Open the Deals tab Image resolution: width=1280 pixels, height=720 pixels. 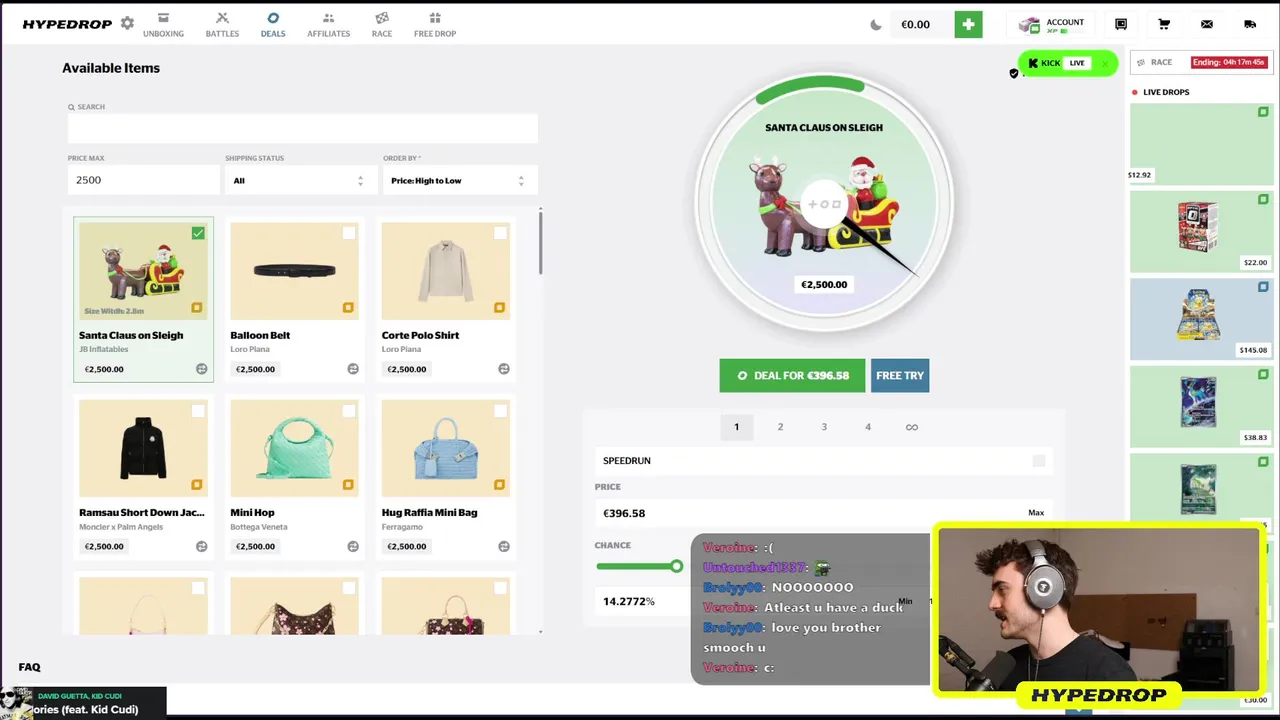pos(273,25)
